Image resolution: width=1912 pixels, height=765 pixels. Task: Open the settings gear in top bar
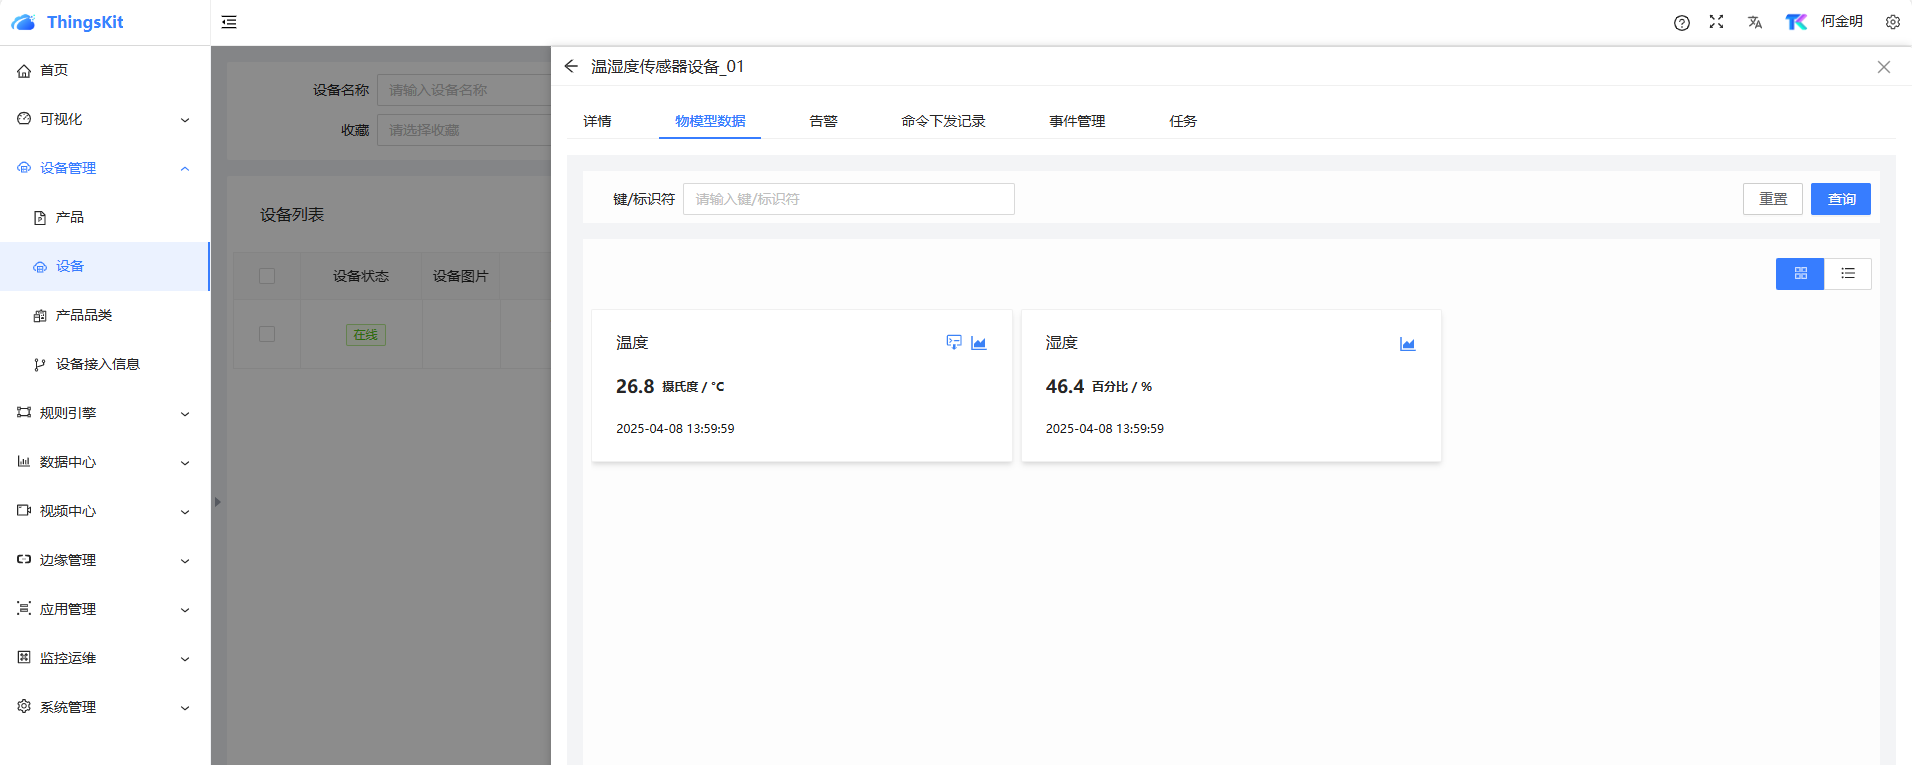click(x=1892, y=22)
